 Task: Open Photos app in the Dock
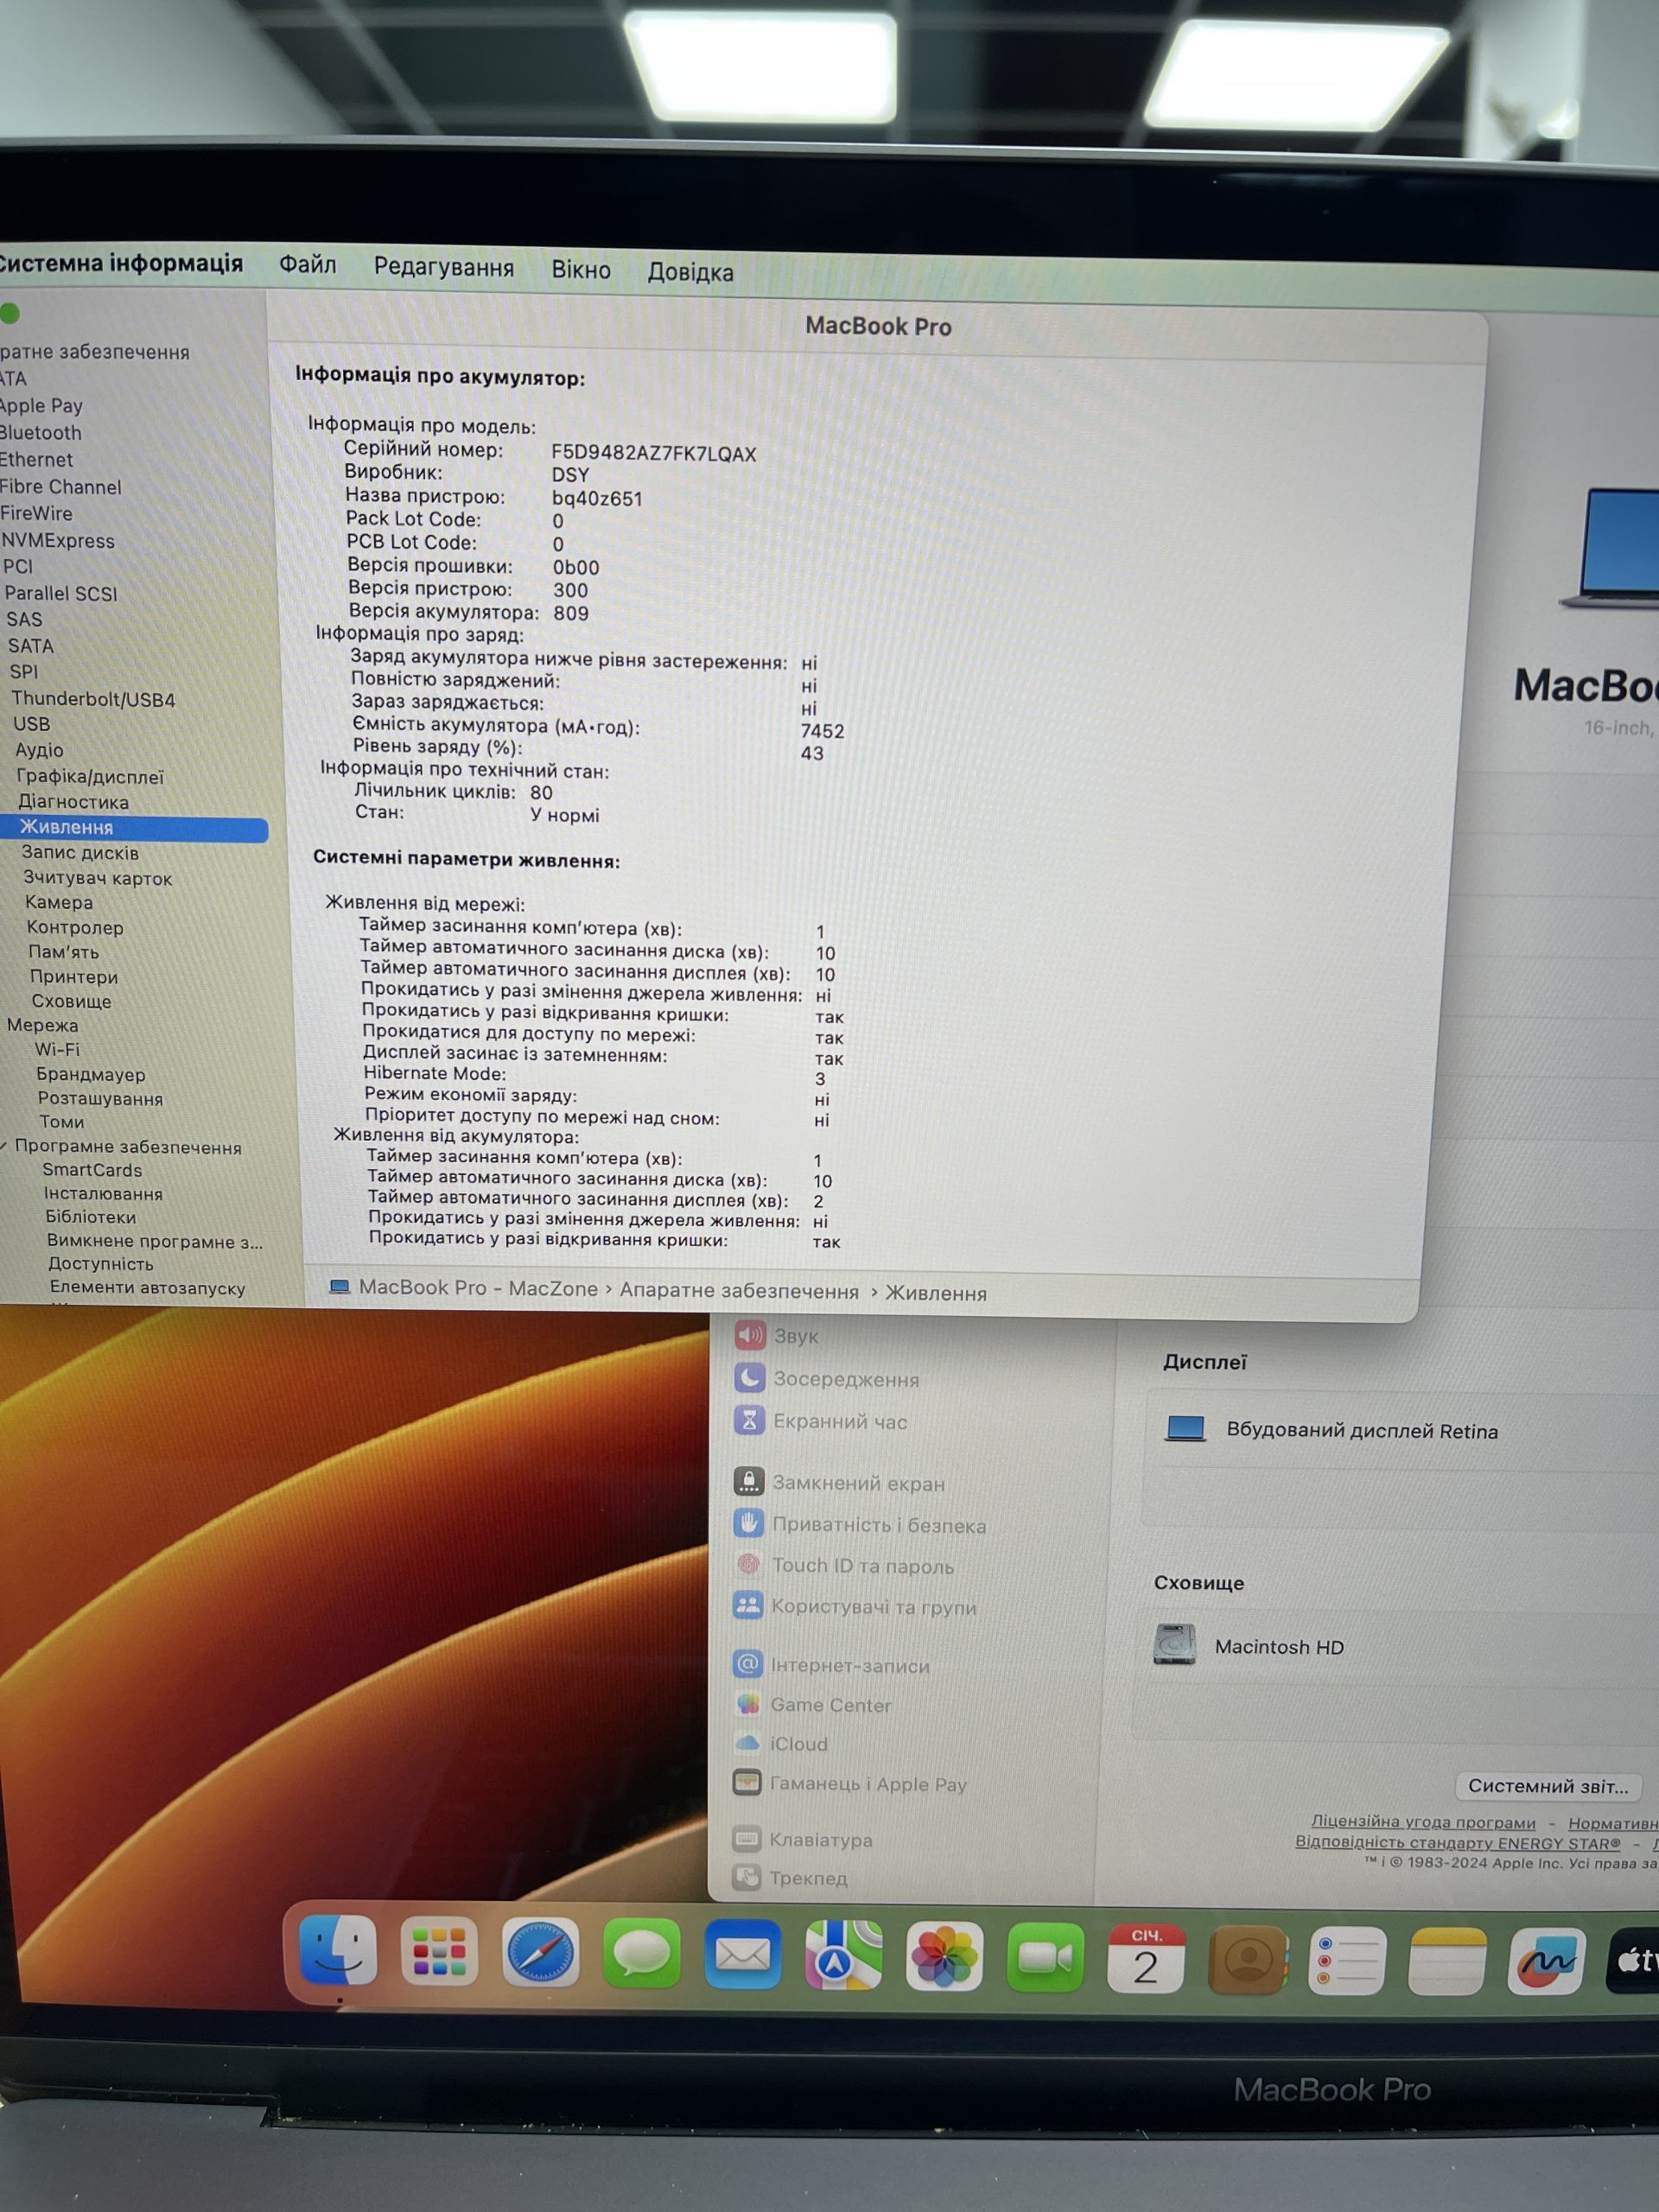pos(945,1956)
